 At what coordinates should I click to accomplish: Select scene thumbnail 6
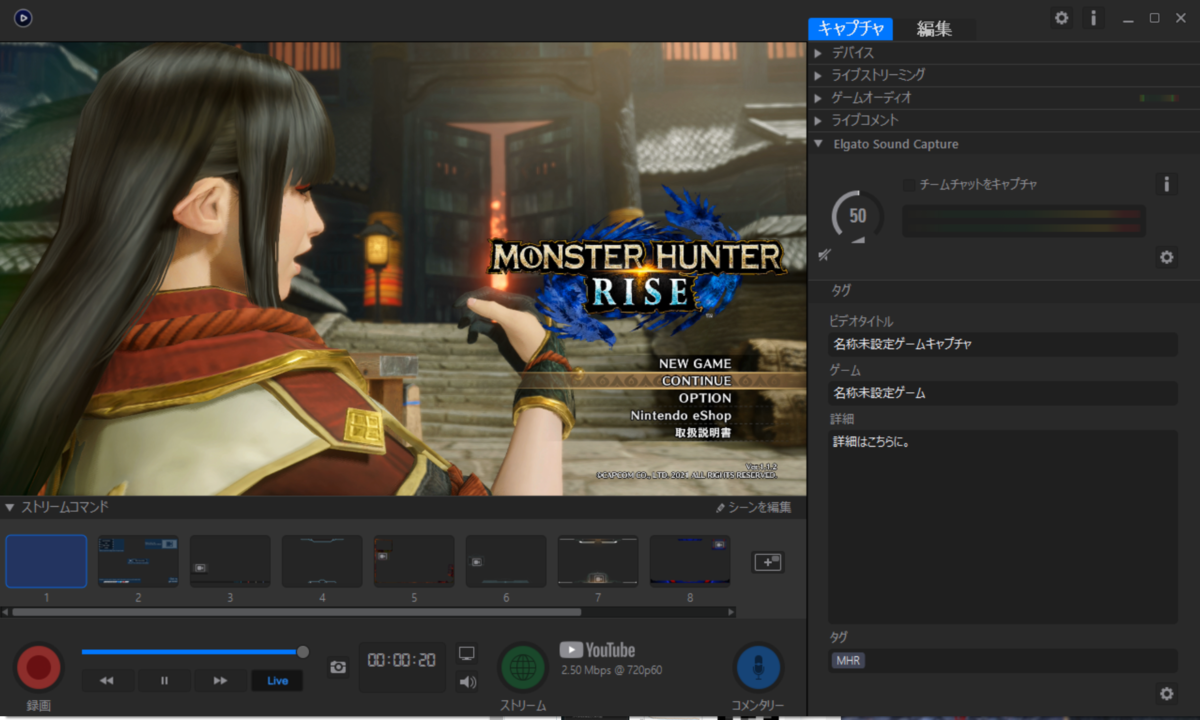506,561
